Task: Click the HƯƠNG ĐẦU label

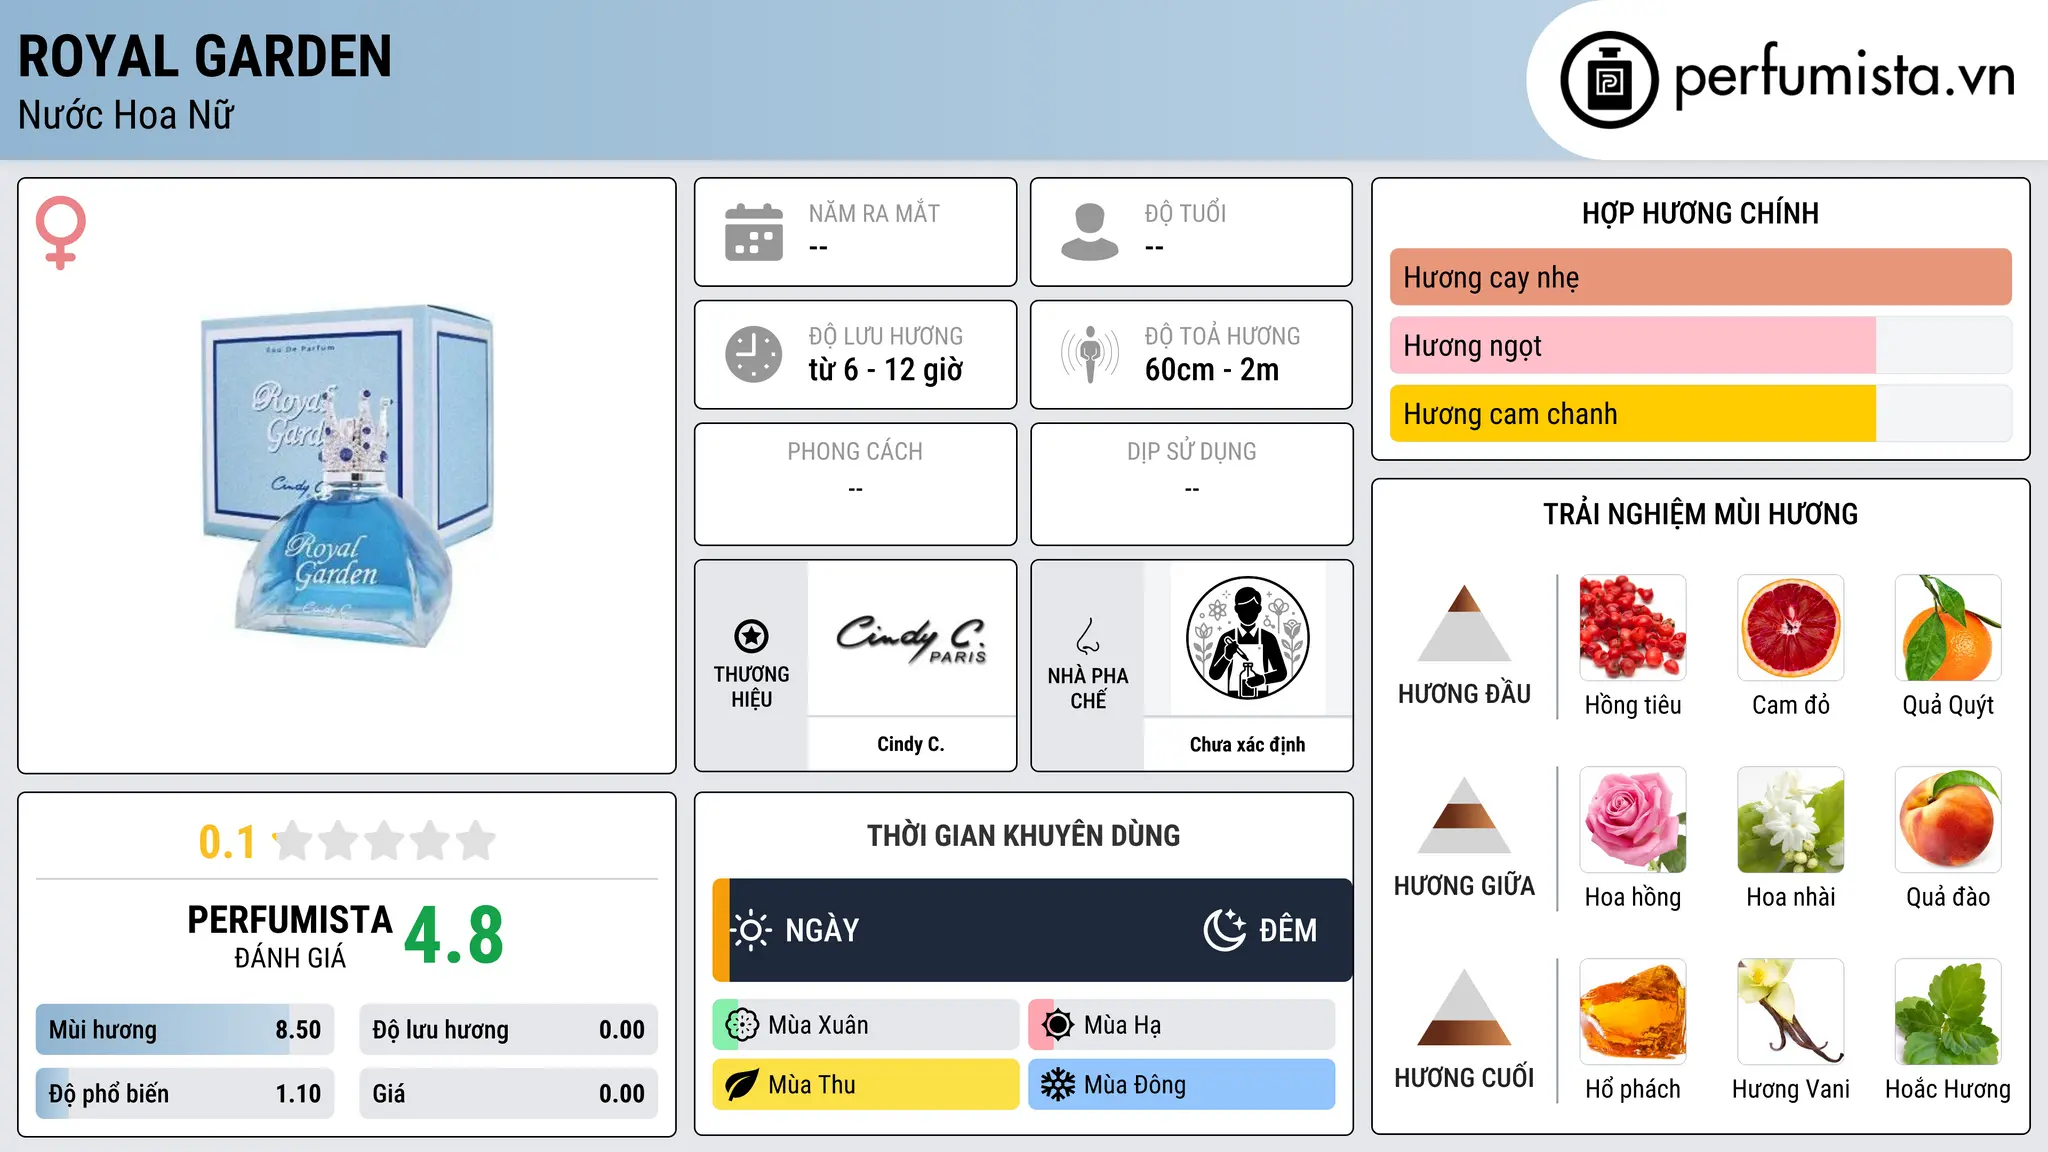Action: pyautogui.click(x=1464, y=694)
